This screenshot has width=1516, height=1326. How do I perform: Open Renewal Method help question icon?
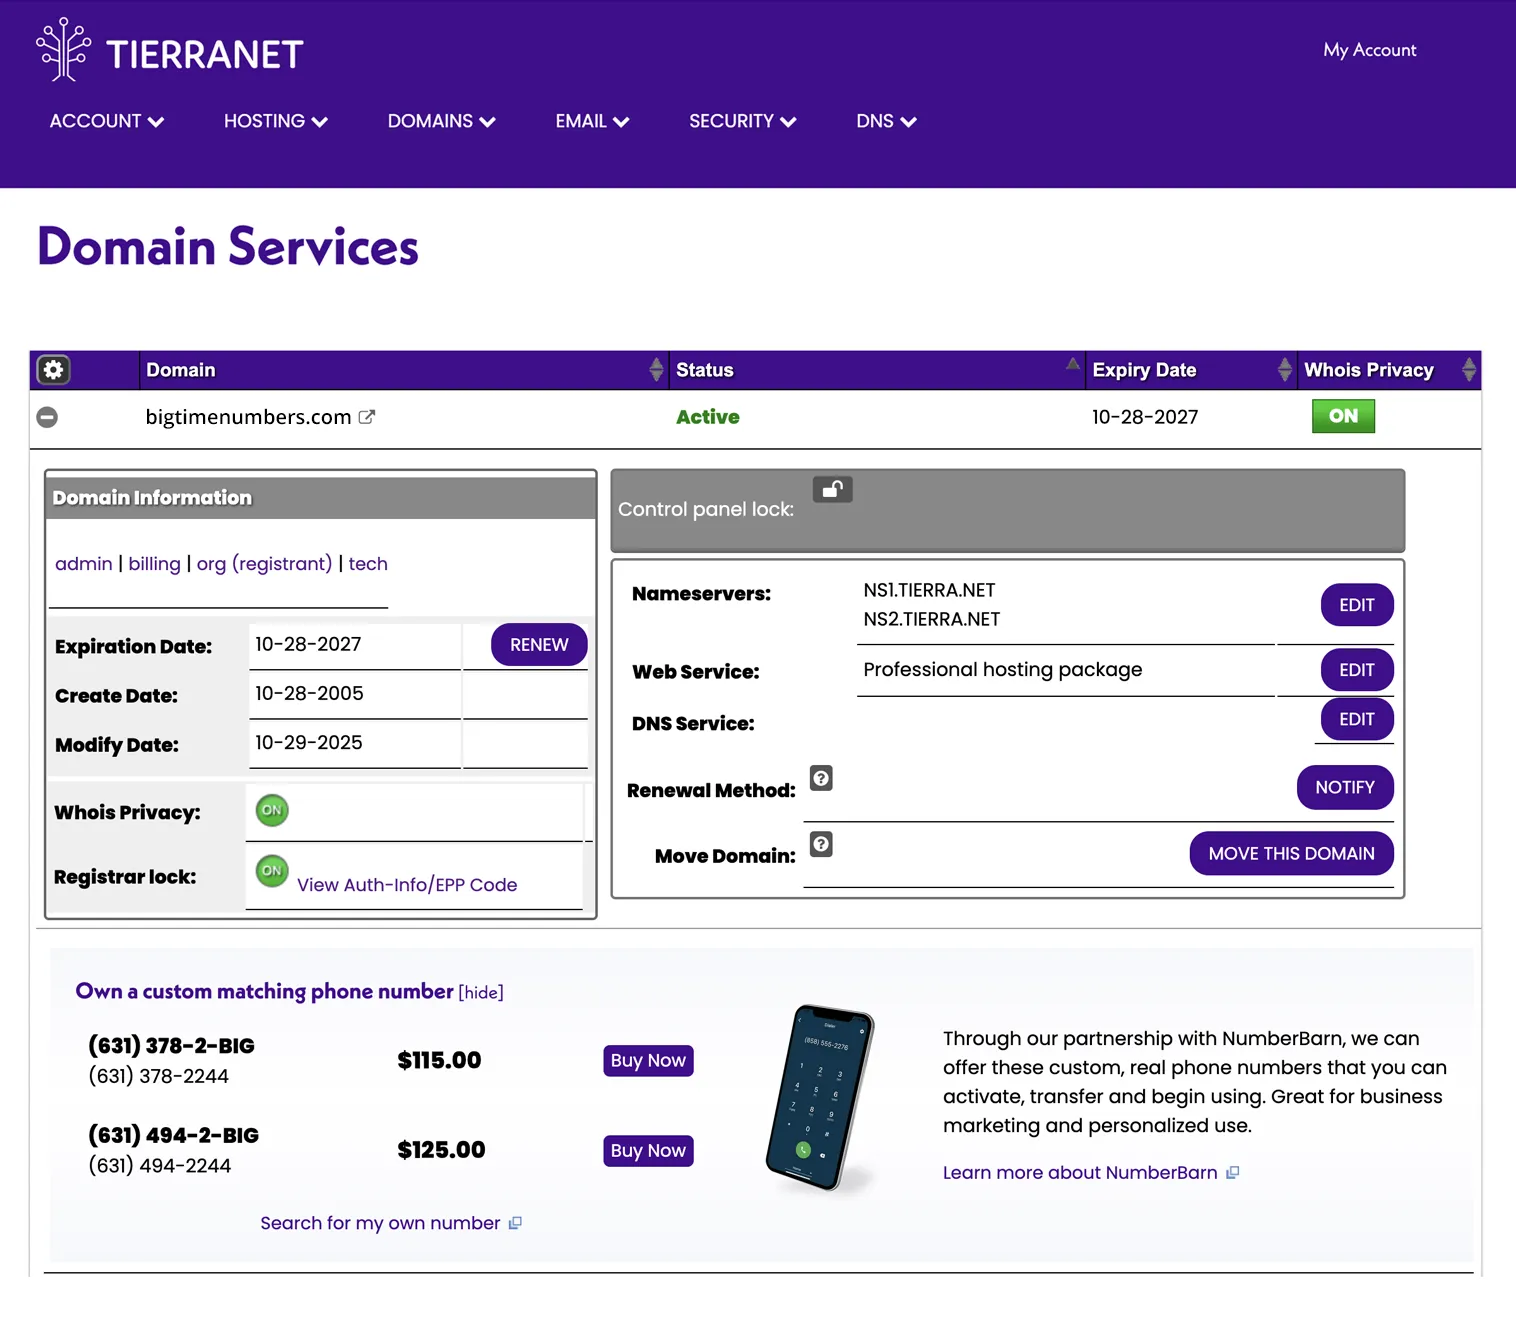point(821,778)
